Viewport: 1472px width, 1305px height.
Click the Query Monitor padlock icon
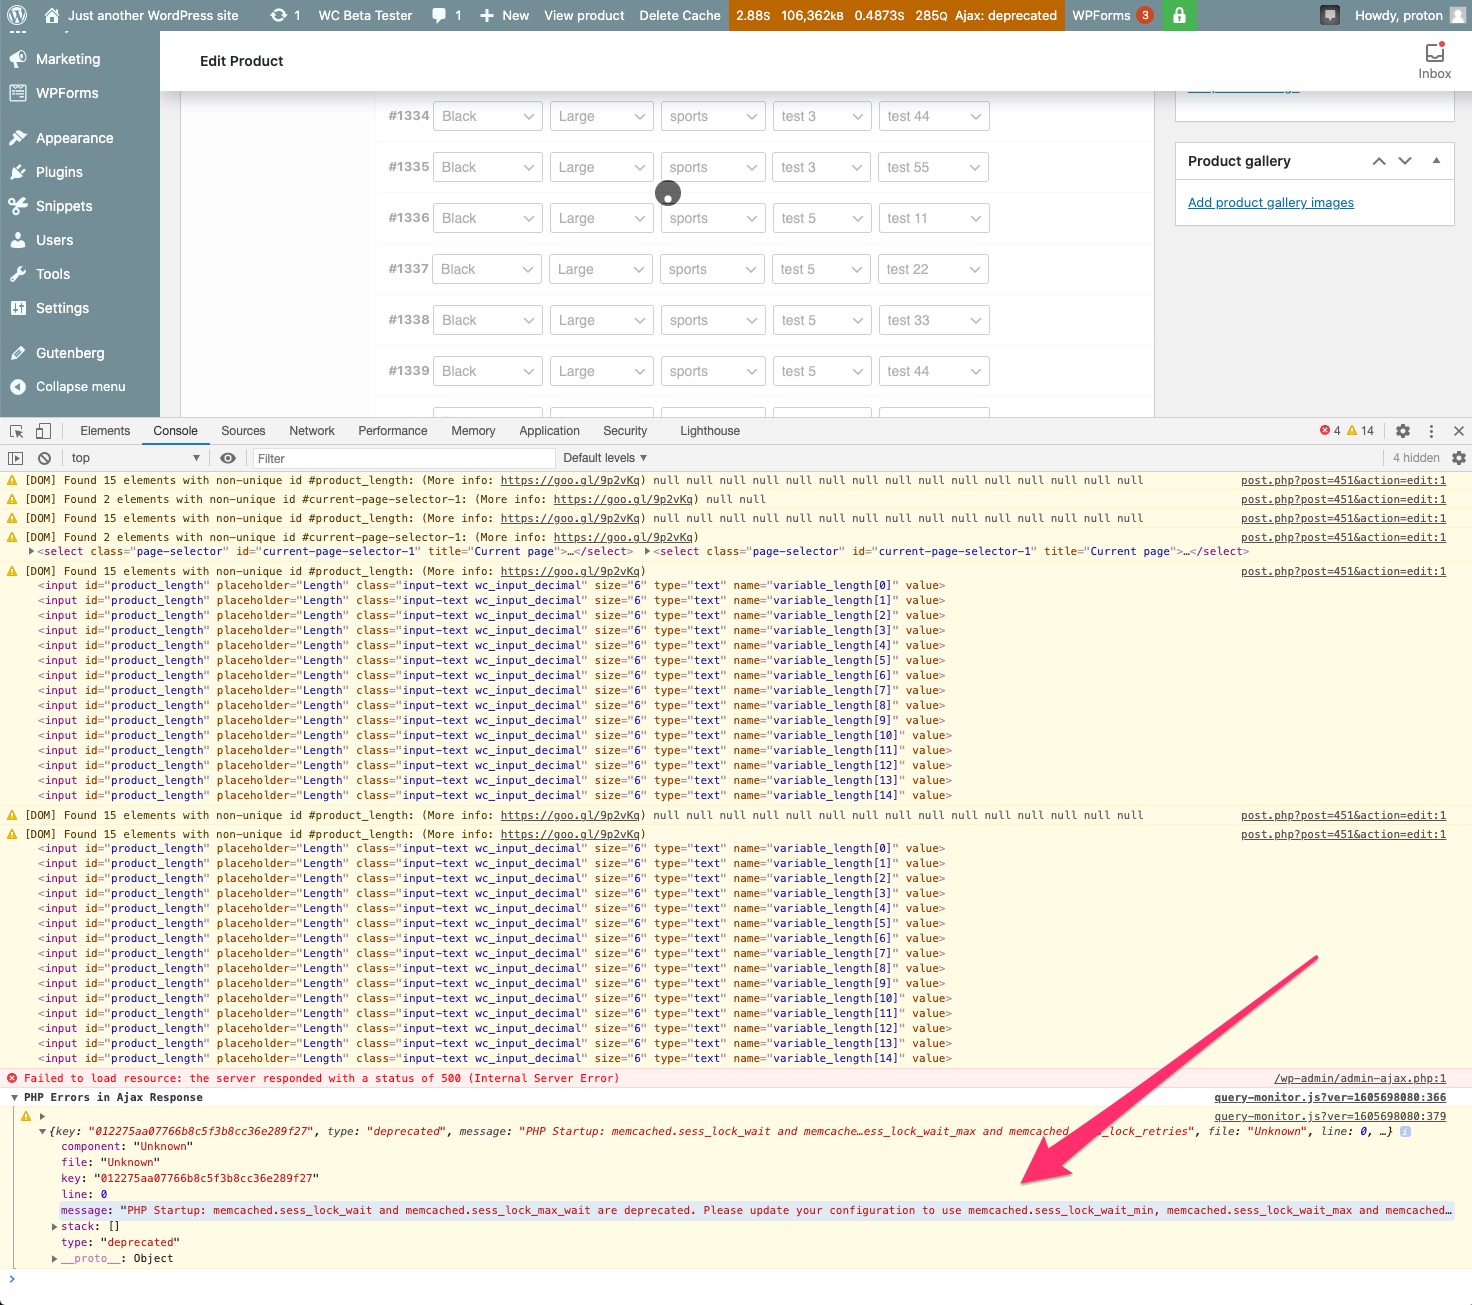(1178, 15)
